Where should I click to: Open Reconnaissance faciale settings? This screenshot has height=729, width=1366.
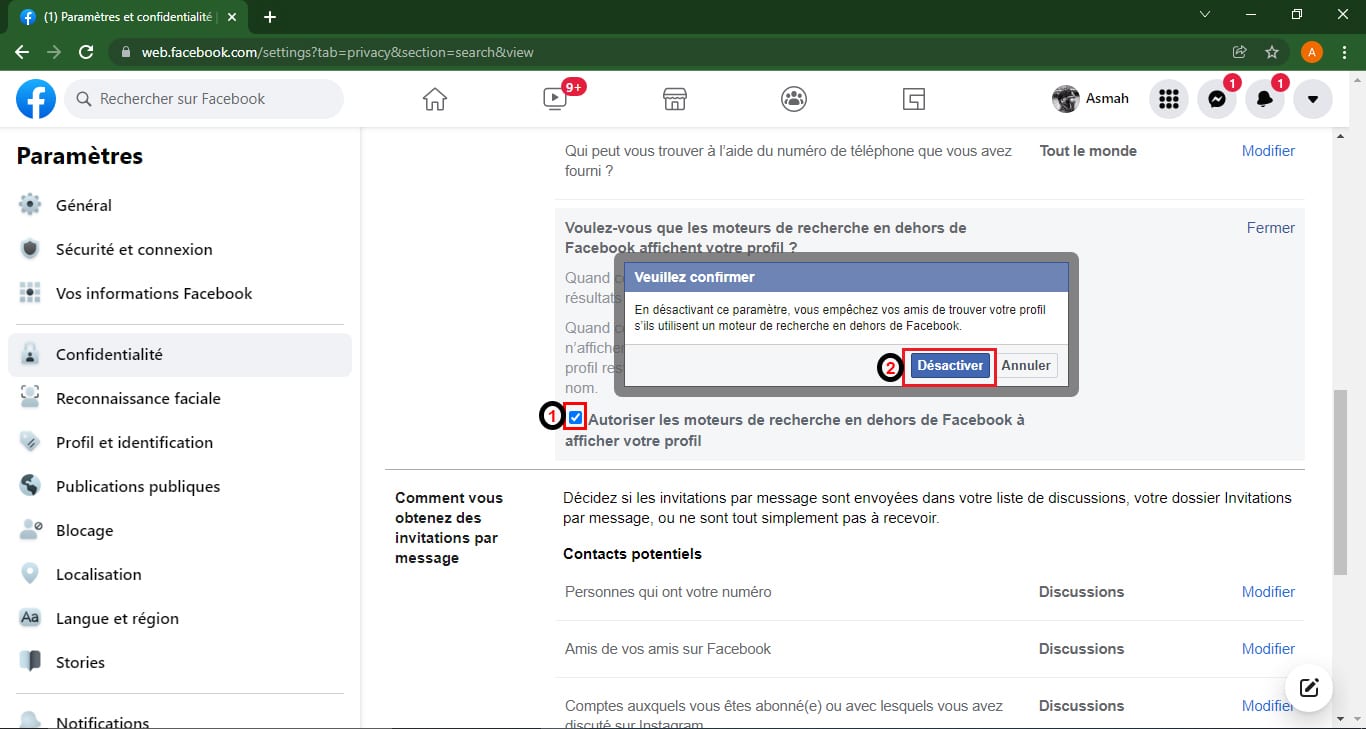(180, 398)
